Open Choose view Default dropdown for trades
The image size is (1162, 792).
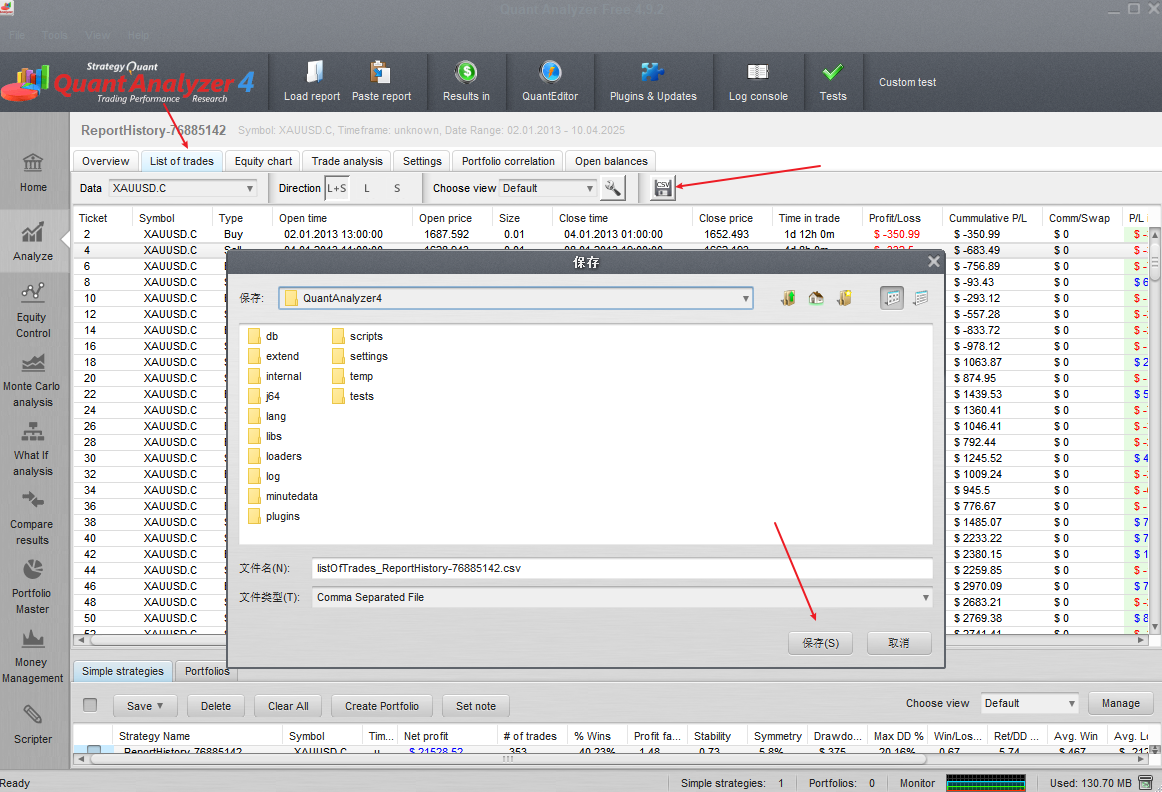(548, 188)
